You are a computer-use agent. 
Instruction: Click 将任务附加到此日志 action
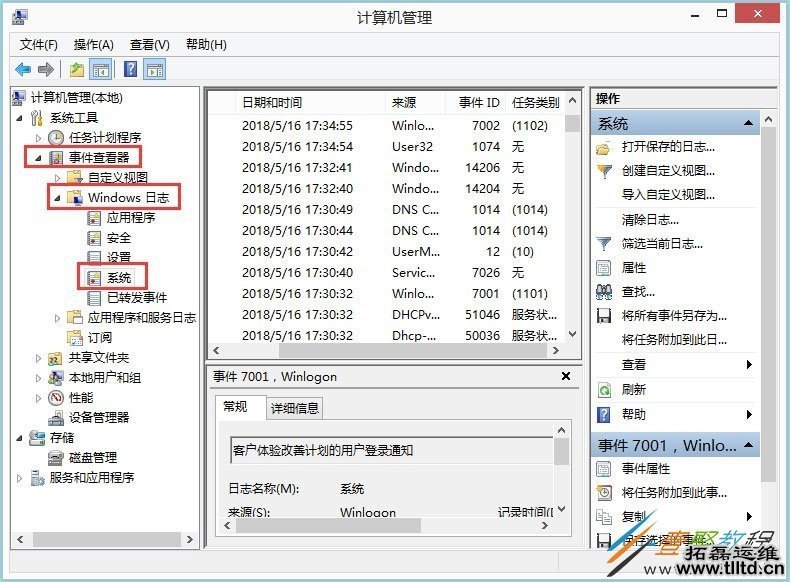click(674, 340)
